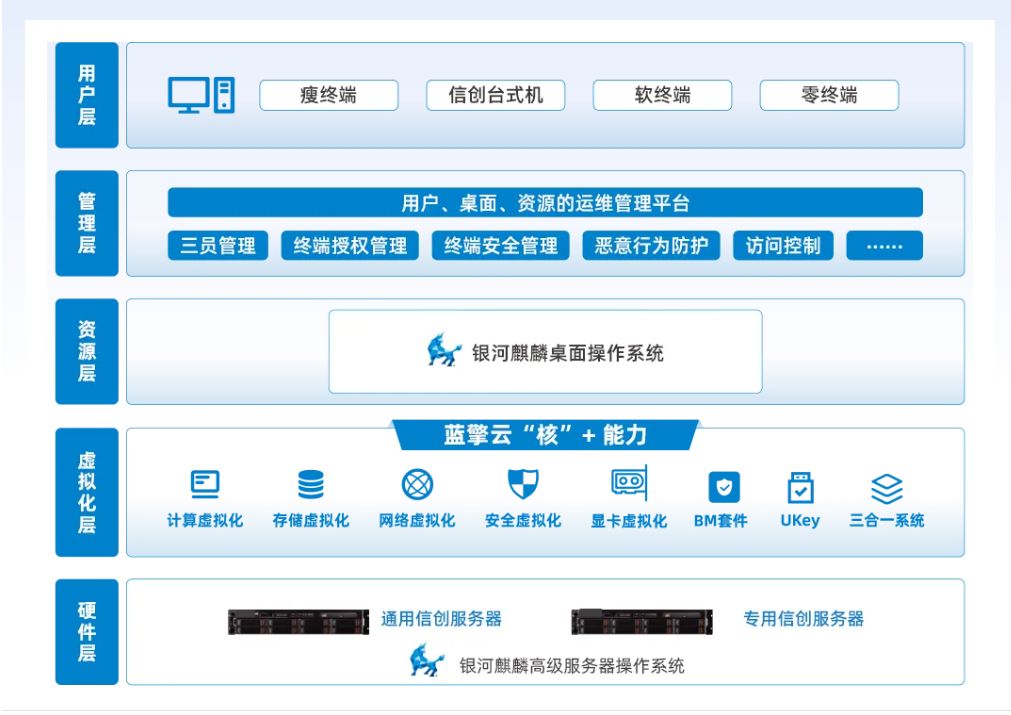Screen dimensions: 1011x715
Task: Click the ······ more button
Action: point(885,246)
